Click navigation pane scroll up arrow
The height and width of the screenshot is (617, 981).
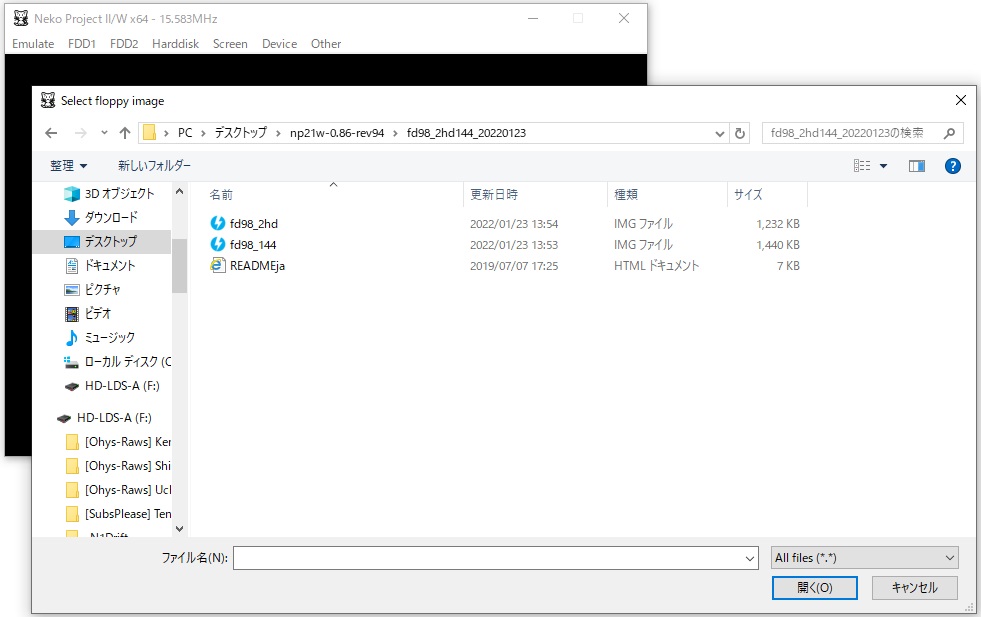click(x=180, y=191)
